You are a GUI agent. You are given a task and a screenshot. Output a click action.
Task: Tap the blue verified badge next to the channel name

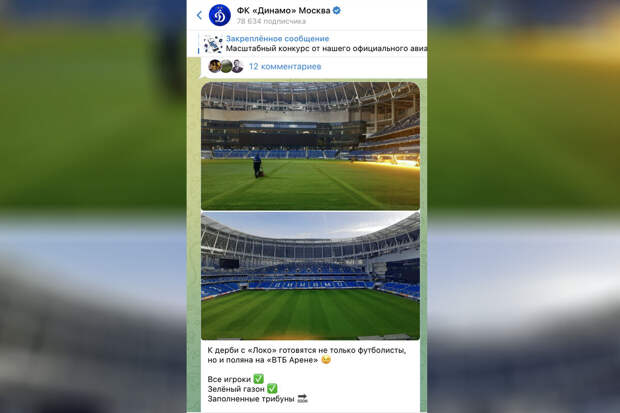tap(336, 11)
